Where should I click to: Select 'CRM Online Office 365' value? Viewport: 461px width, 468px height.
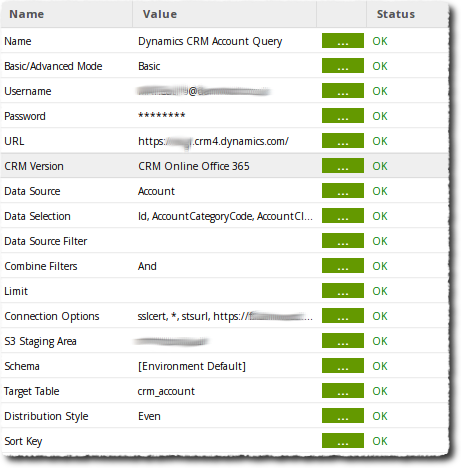click(194, 166)
